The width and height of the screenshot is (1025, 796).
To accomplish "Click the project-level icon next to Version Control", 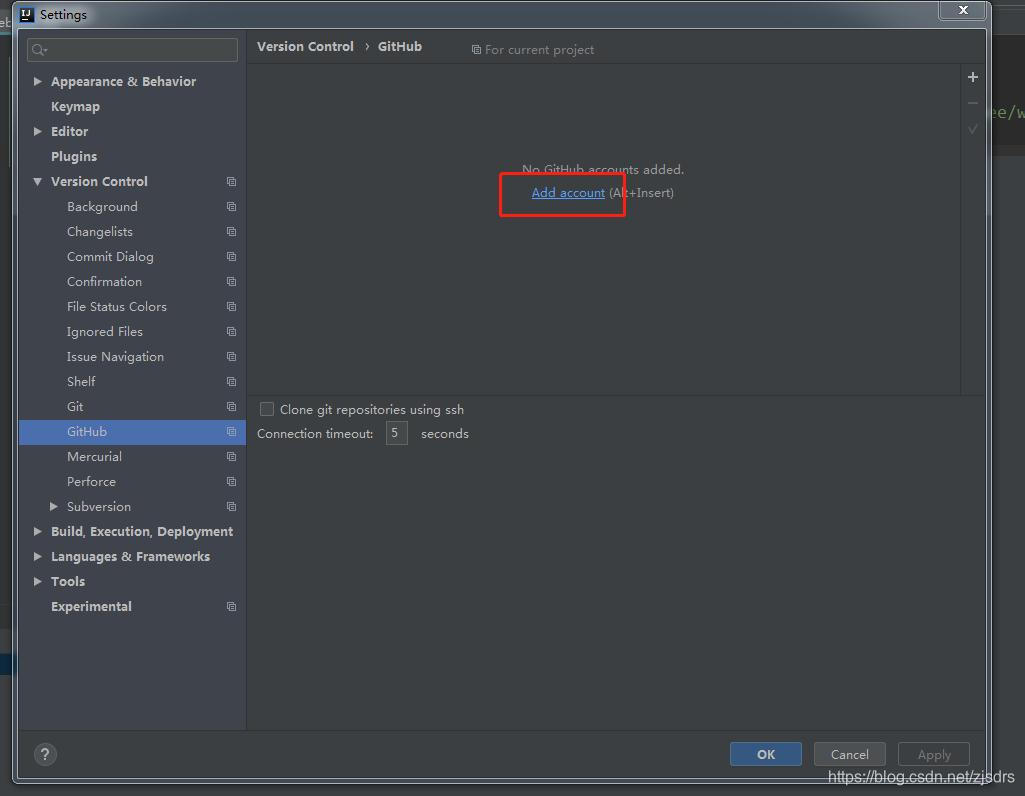I will point(231,182).
